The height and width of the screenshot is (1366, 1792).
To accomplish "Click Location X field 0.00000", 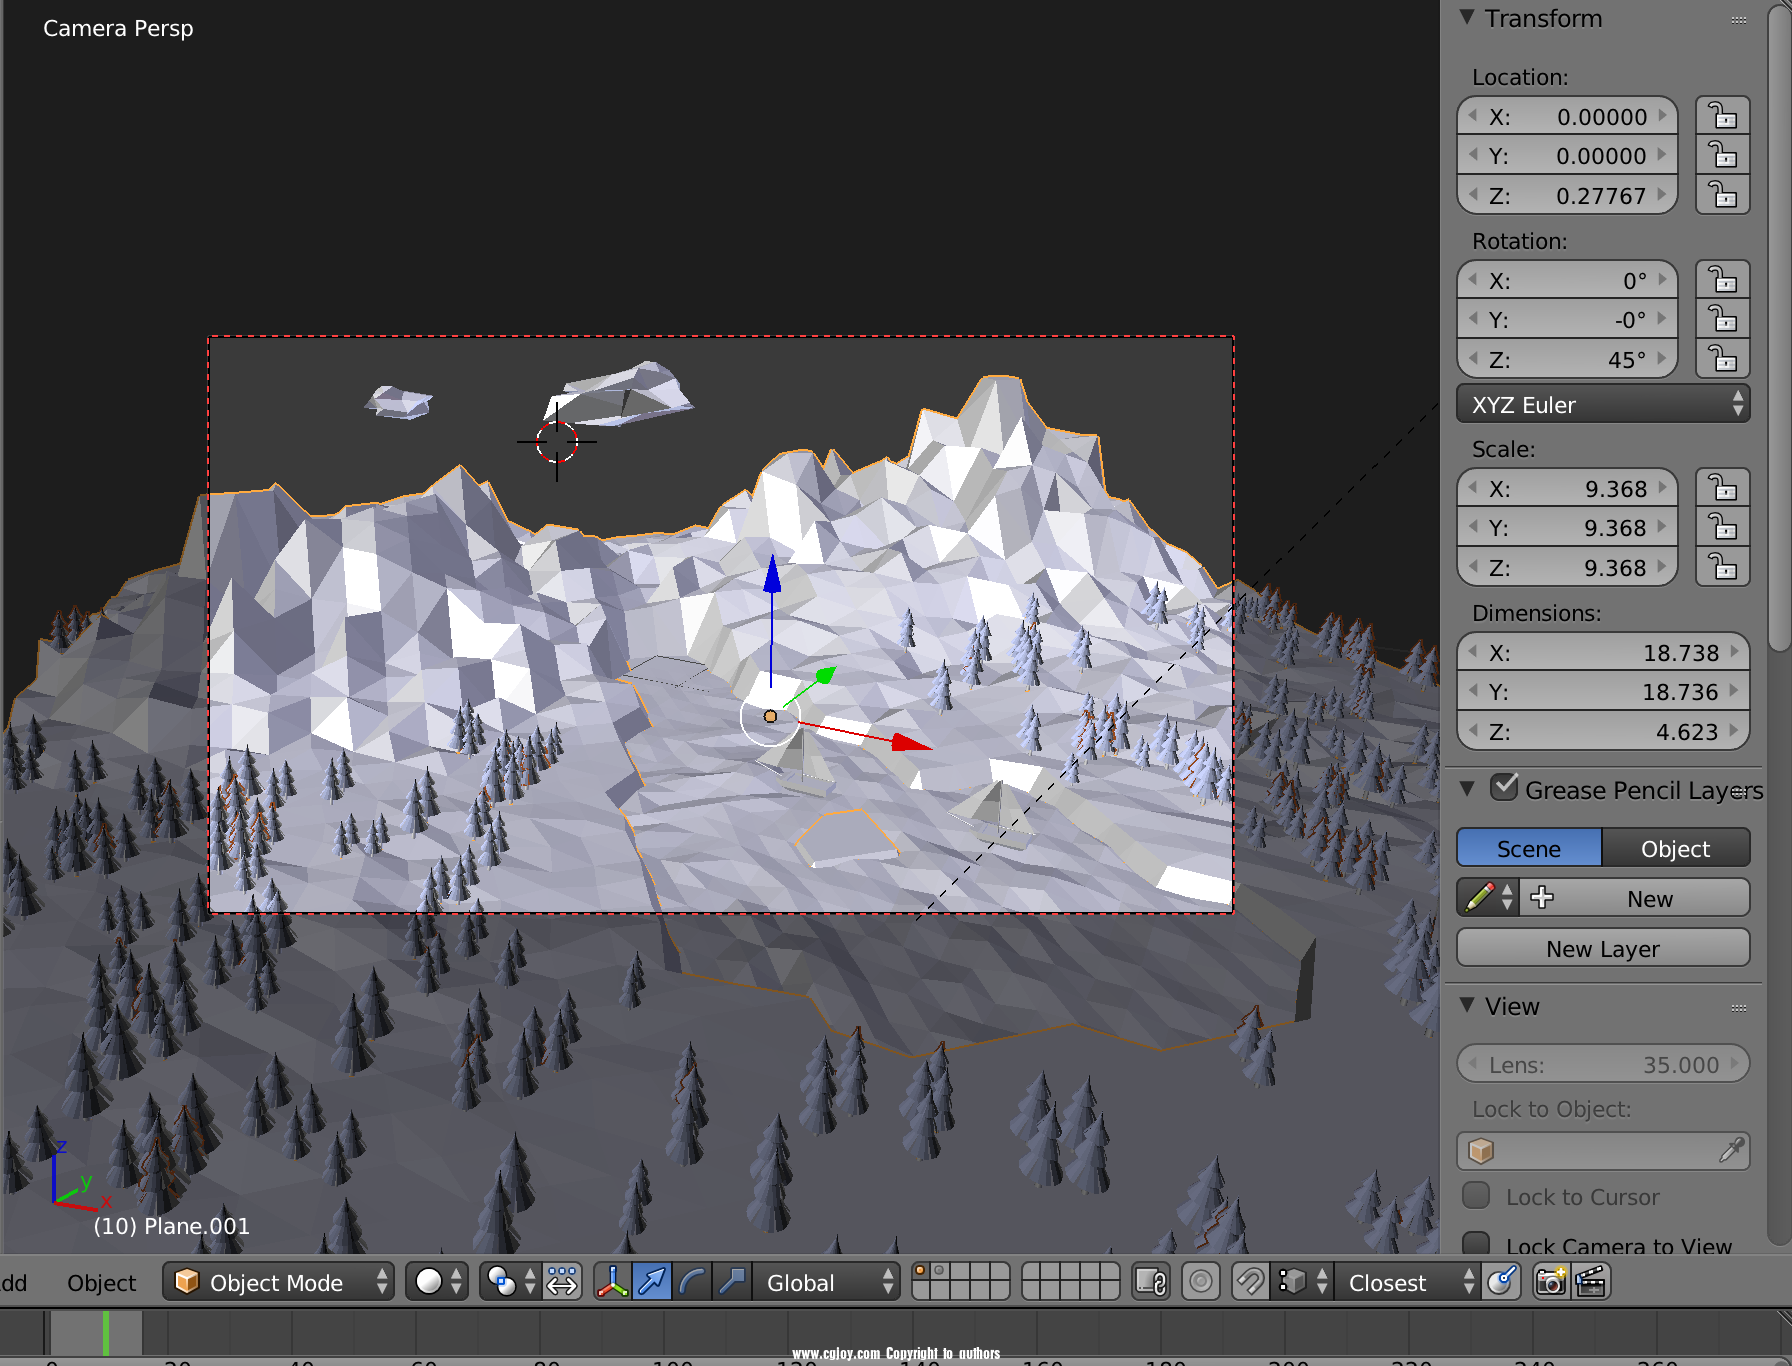I will click(1567, 116).
